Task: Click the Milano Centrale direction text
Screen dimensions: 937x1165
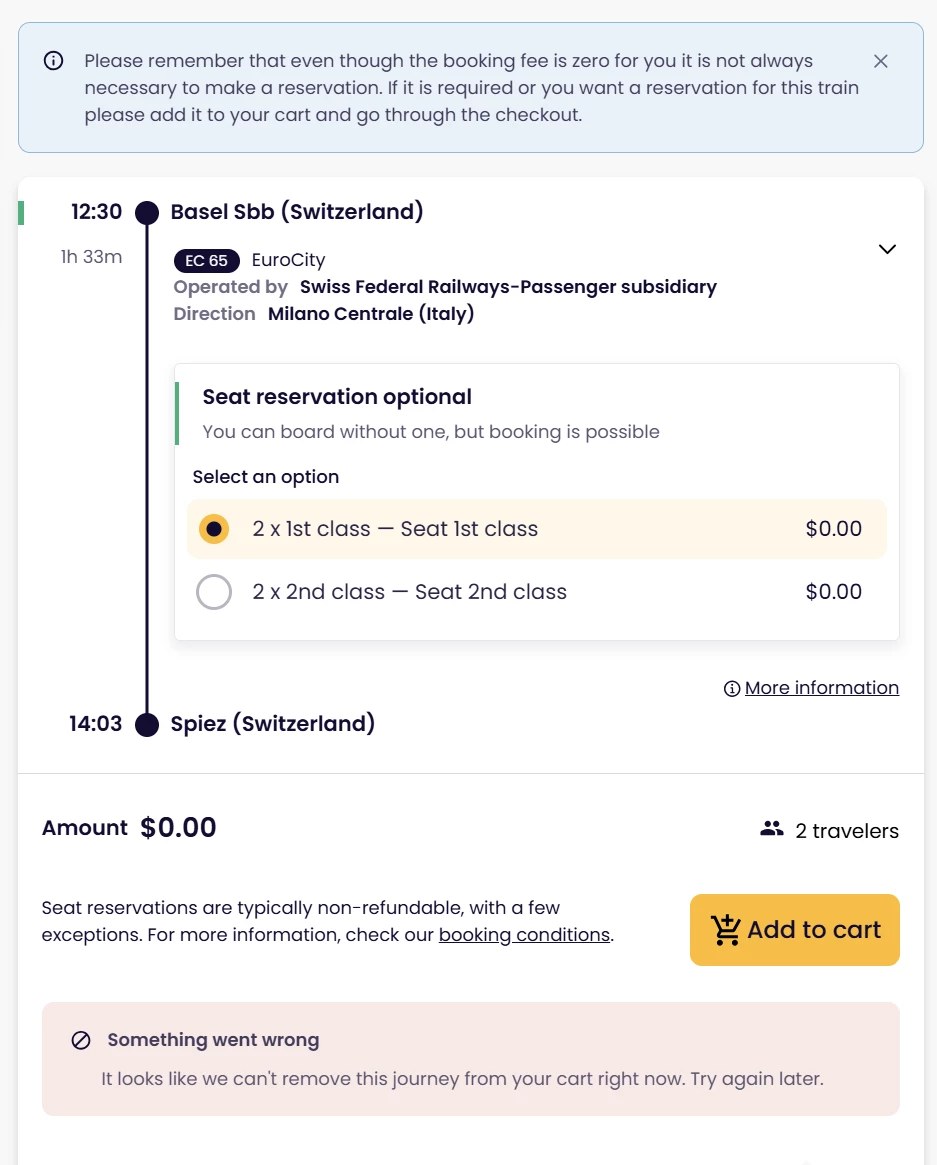Action: (x=371, y=314)
